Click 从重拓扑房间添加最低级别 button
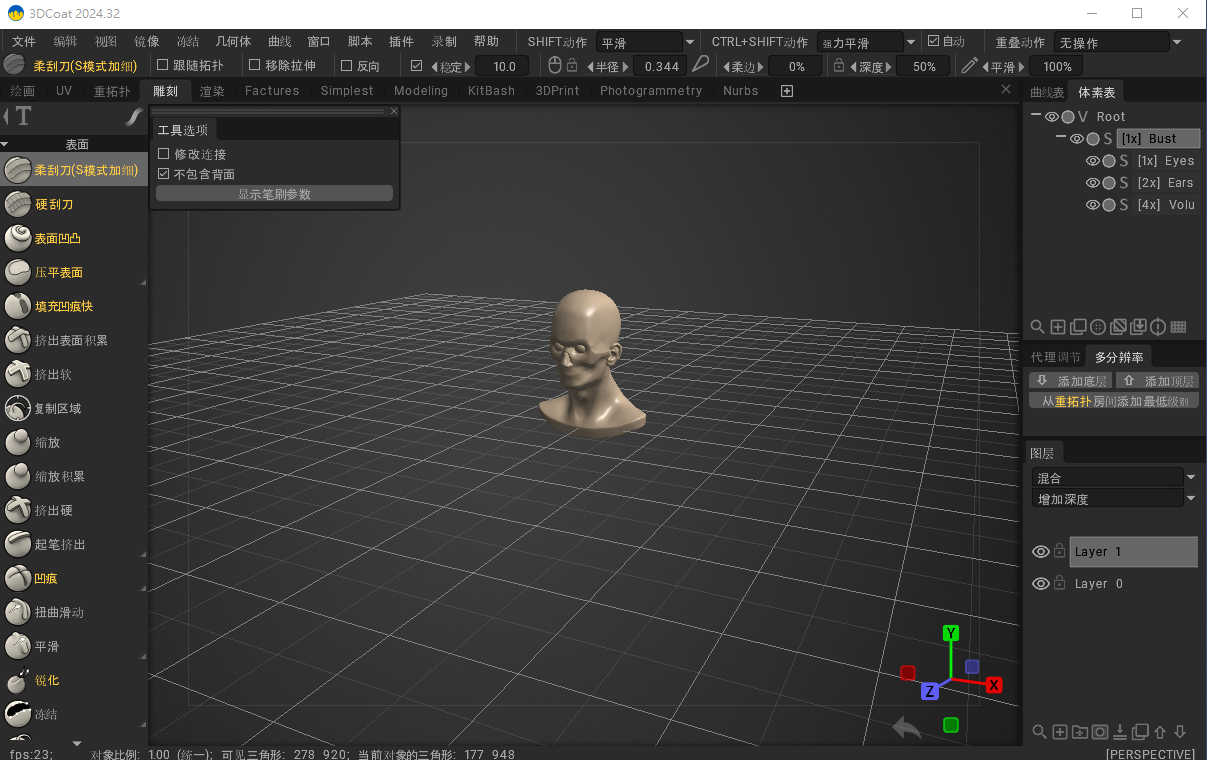This screenshot has width=1207, height=760. (x=1114, y=401)
